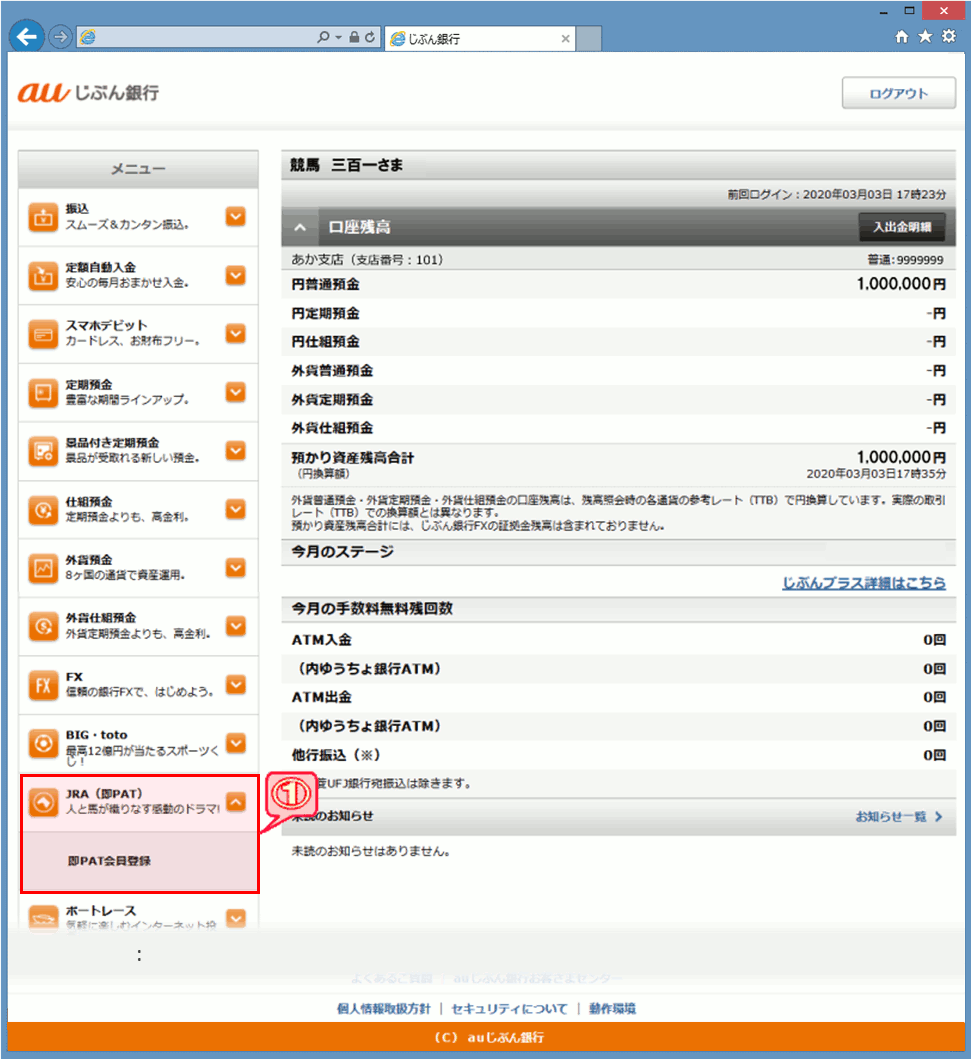Refresh the page with the reload icon
The height and width of the screenshot is (1059, 971).
370,37
